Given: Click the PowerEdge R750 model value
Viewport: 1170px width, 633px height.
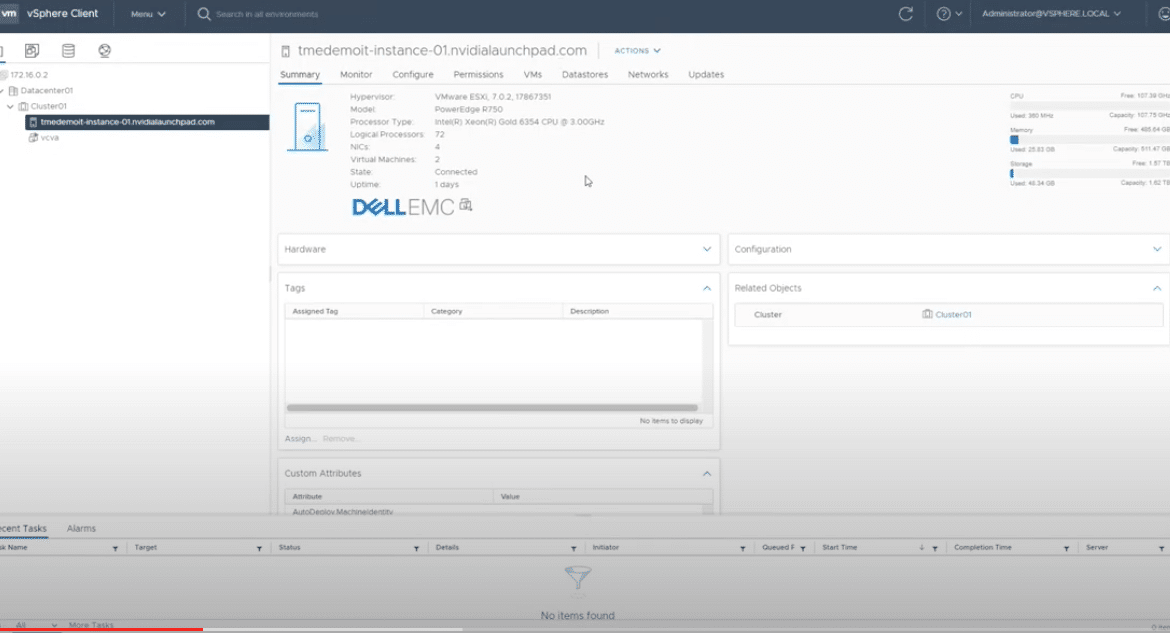Looking at the screenshot, I should pos(469,109).
